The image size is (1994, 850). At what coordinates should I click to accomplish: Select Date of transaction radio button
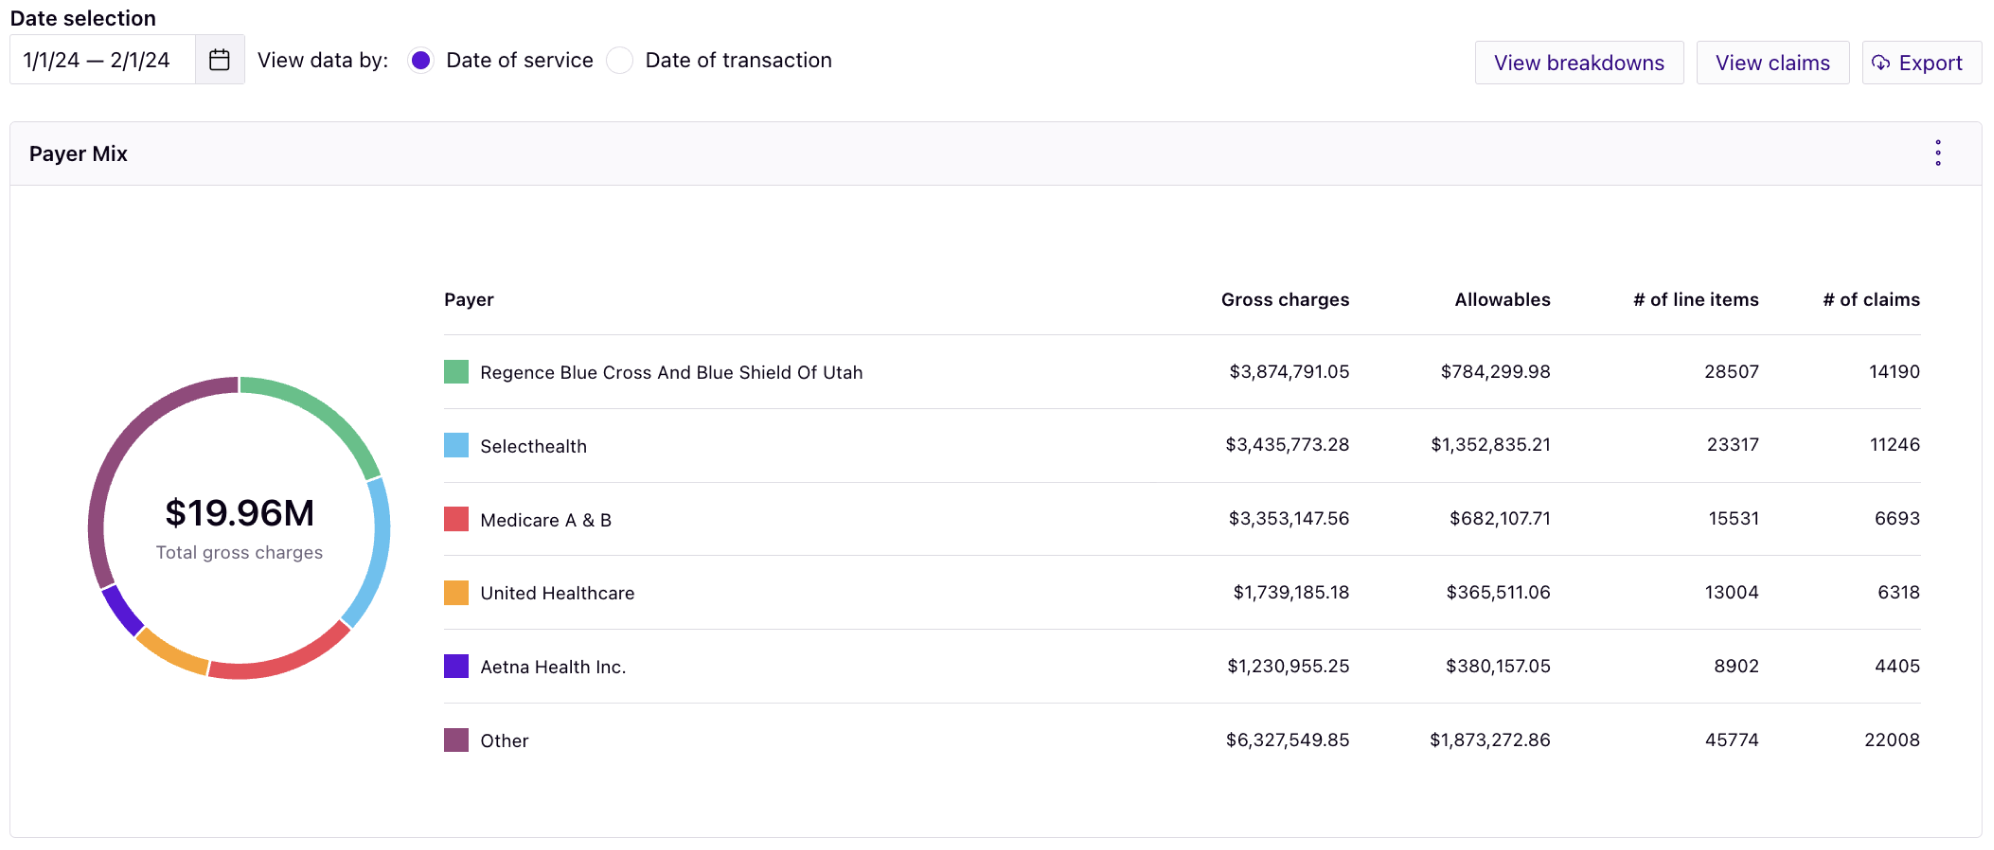click(620, 60)
